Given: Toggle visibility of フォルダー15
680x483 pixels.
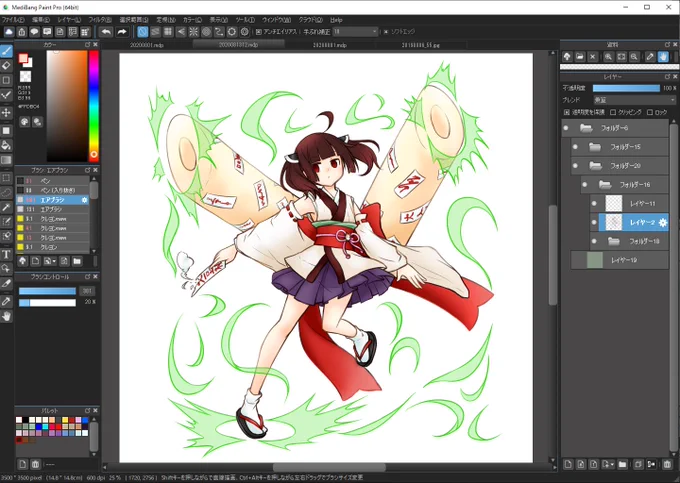Looking at the screenshot, I should [575, 147].
